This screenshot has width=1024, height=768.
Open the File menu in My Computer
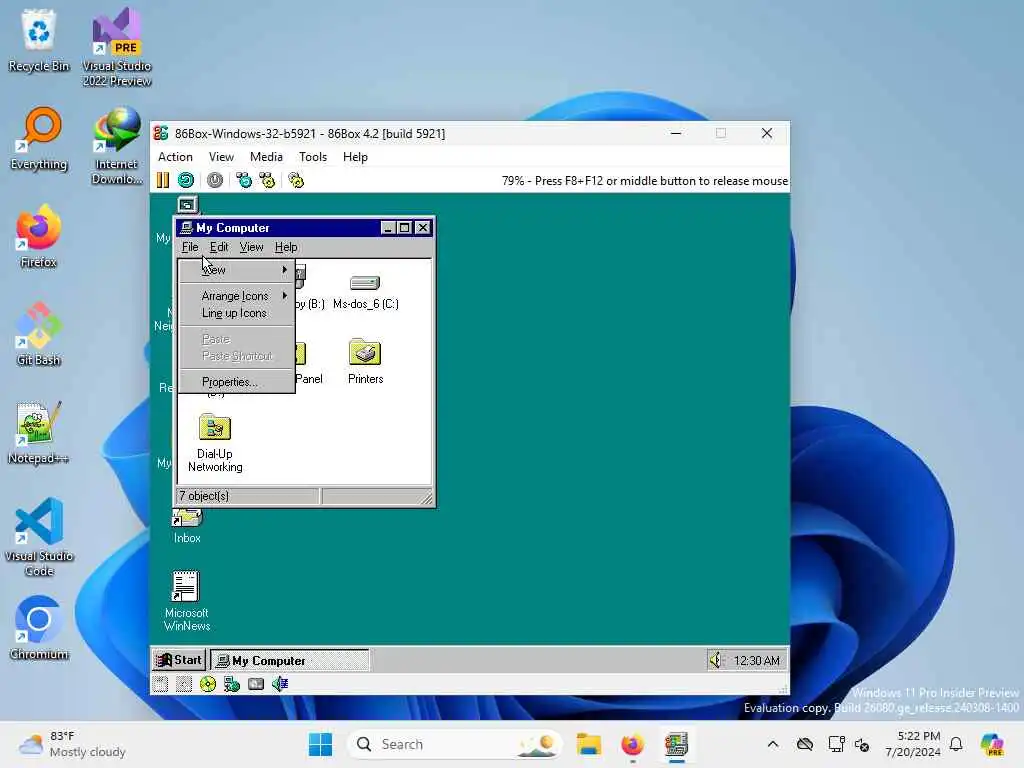pyautogui.click(x=190, y=247)
